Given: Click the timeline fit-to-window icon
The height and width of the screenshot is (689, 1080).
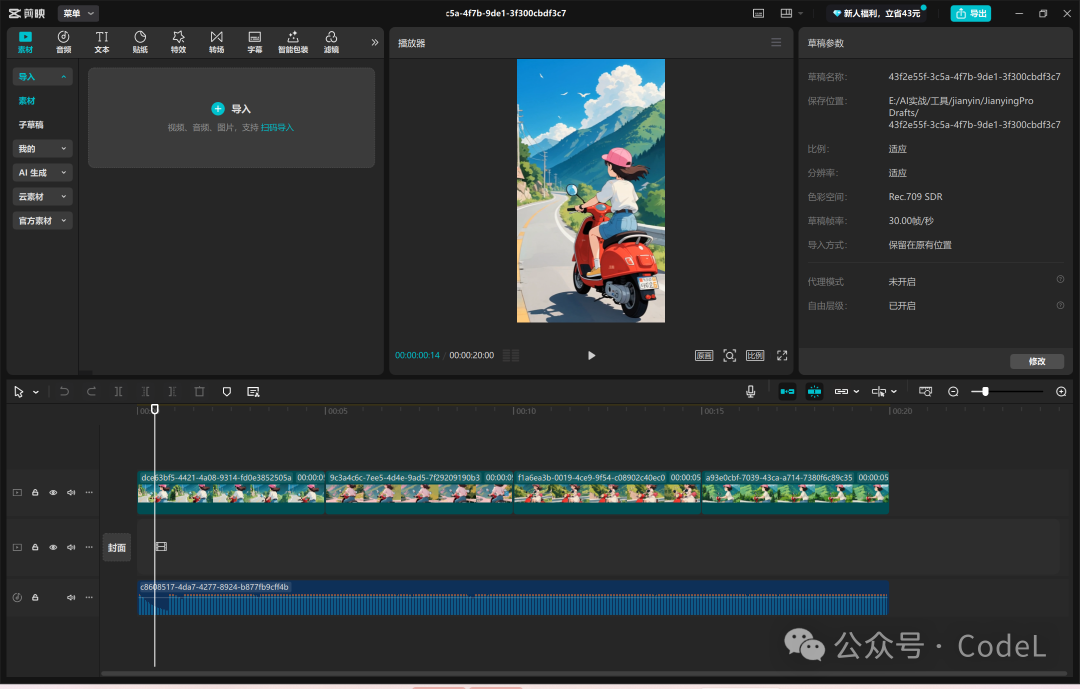Looking at the screenshot, I should (x=926, y=391).
